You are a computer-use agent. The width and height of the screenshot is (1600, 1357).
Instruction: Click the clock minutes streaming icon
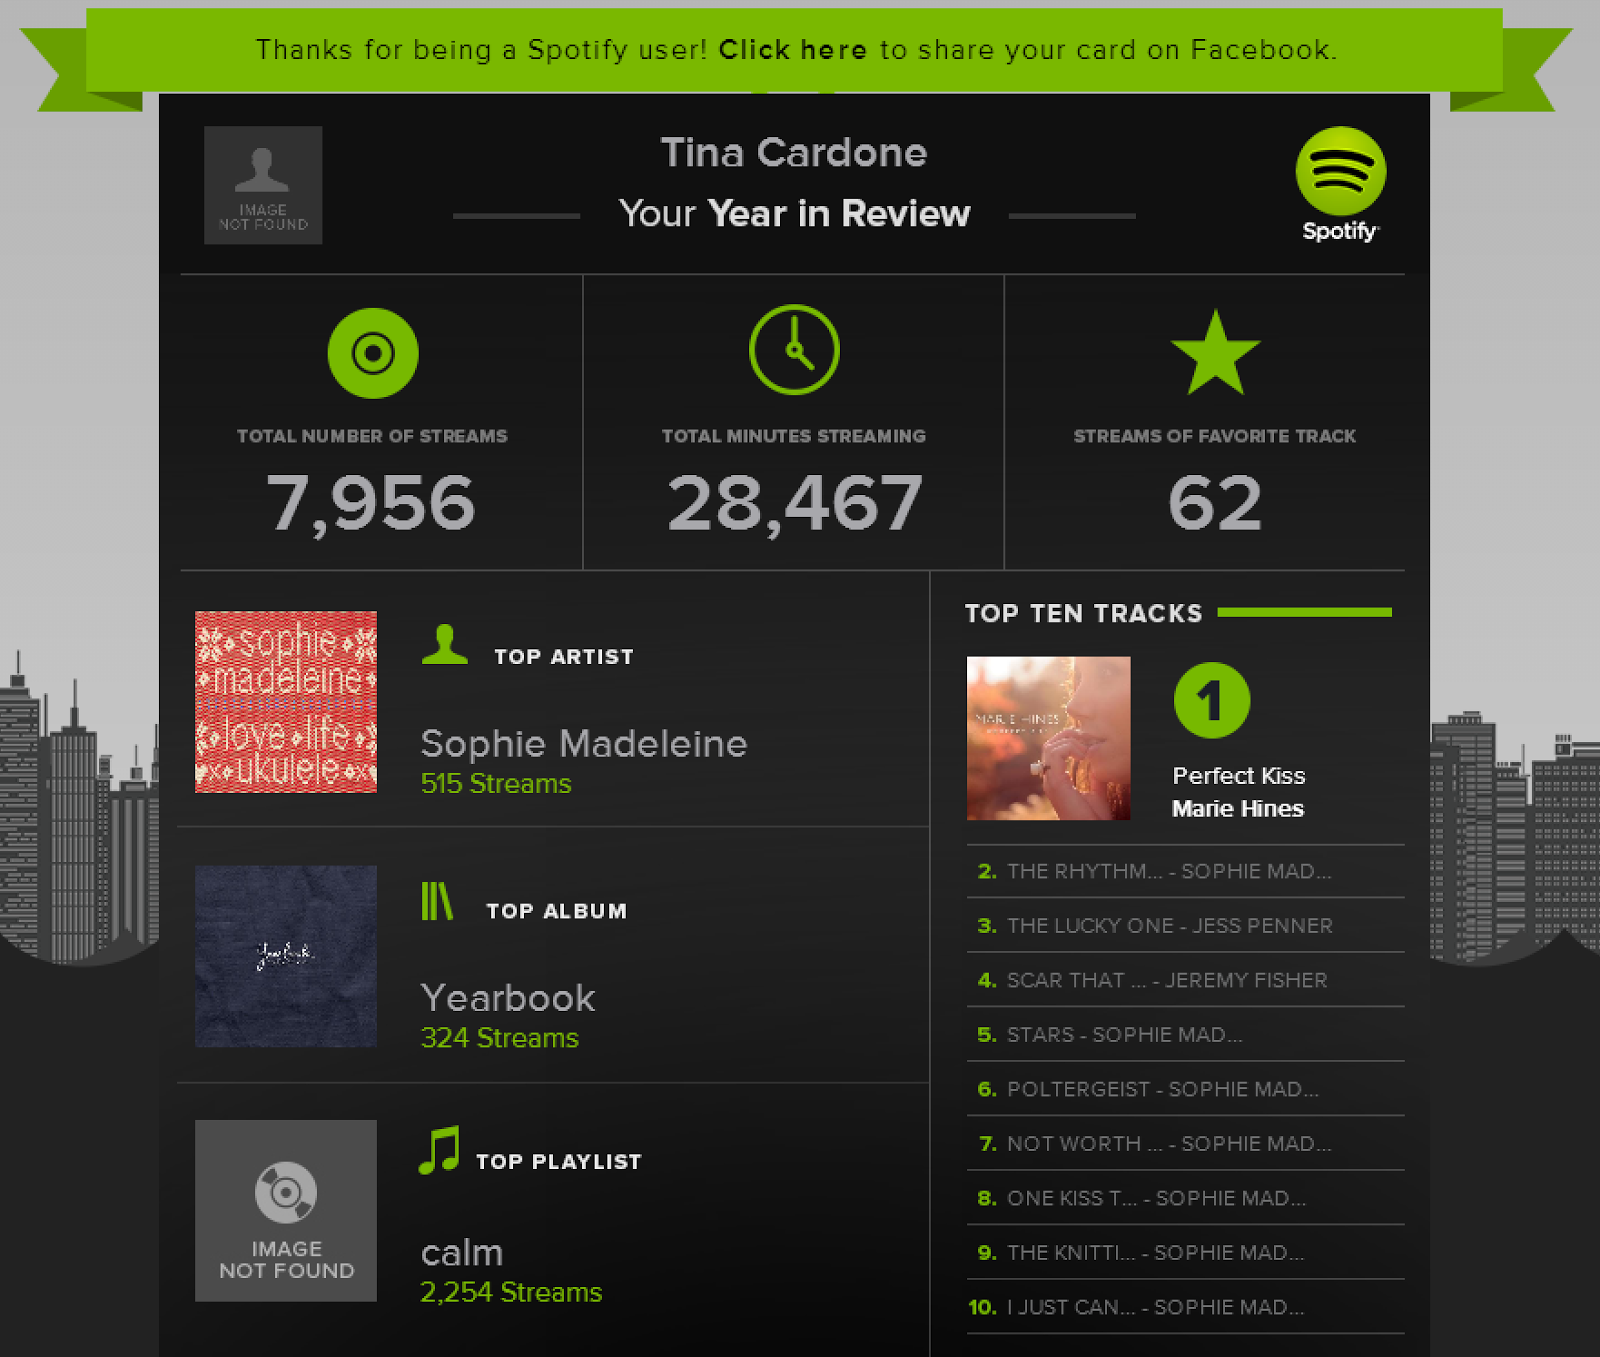point(794,350)
